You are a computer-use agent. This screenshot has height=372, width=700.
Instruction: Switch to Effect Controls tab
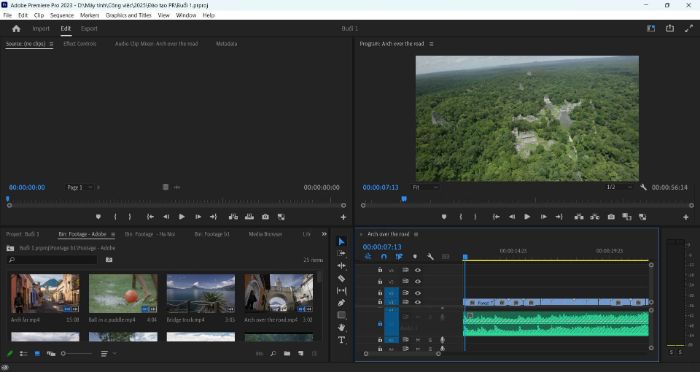point(80,44)
